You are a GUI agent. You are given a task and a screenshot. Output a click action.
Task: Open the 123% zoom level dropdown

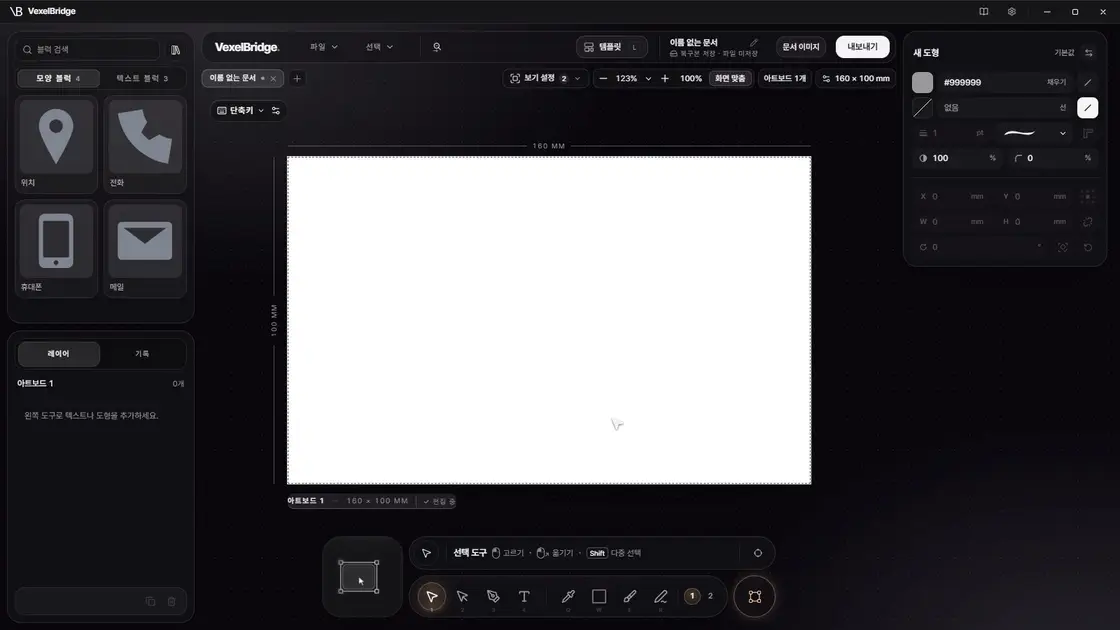633,79
